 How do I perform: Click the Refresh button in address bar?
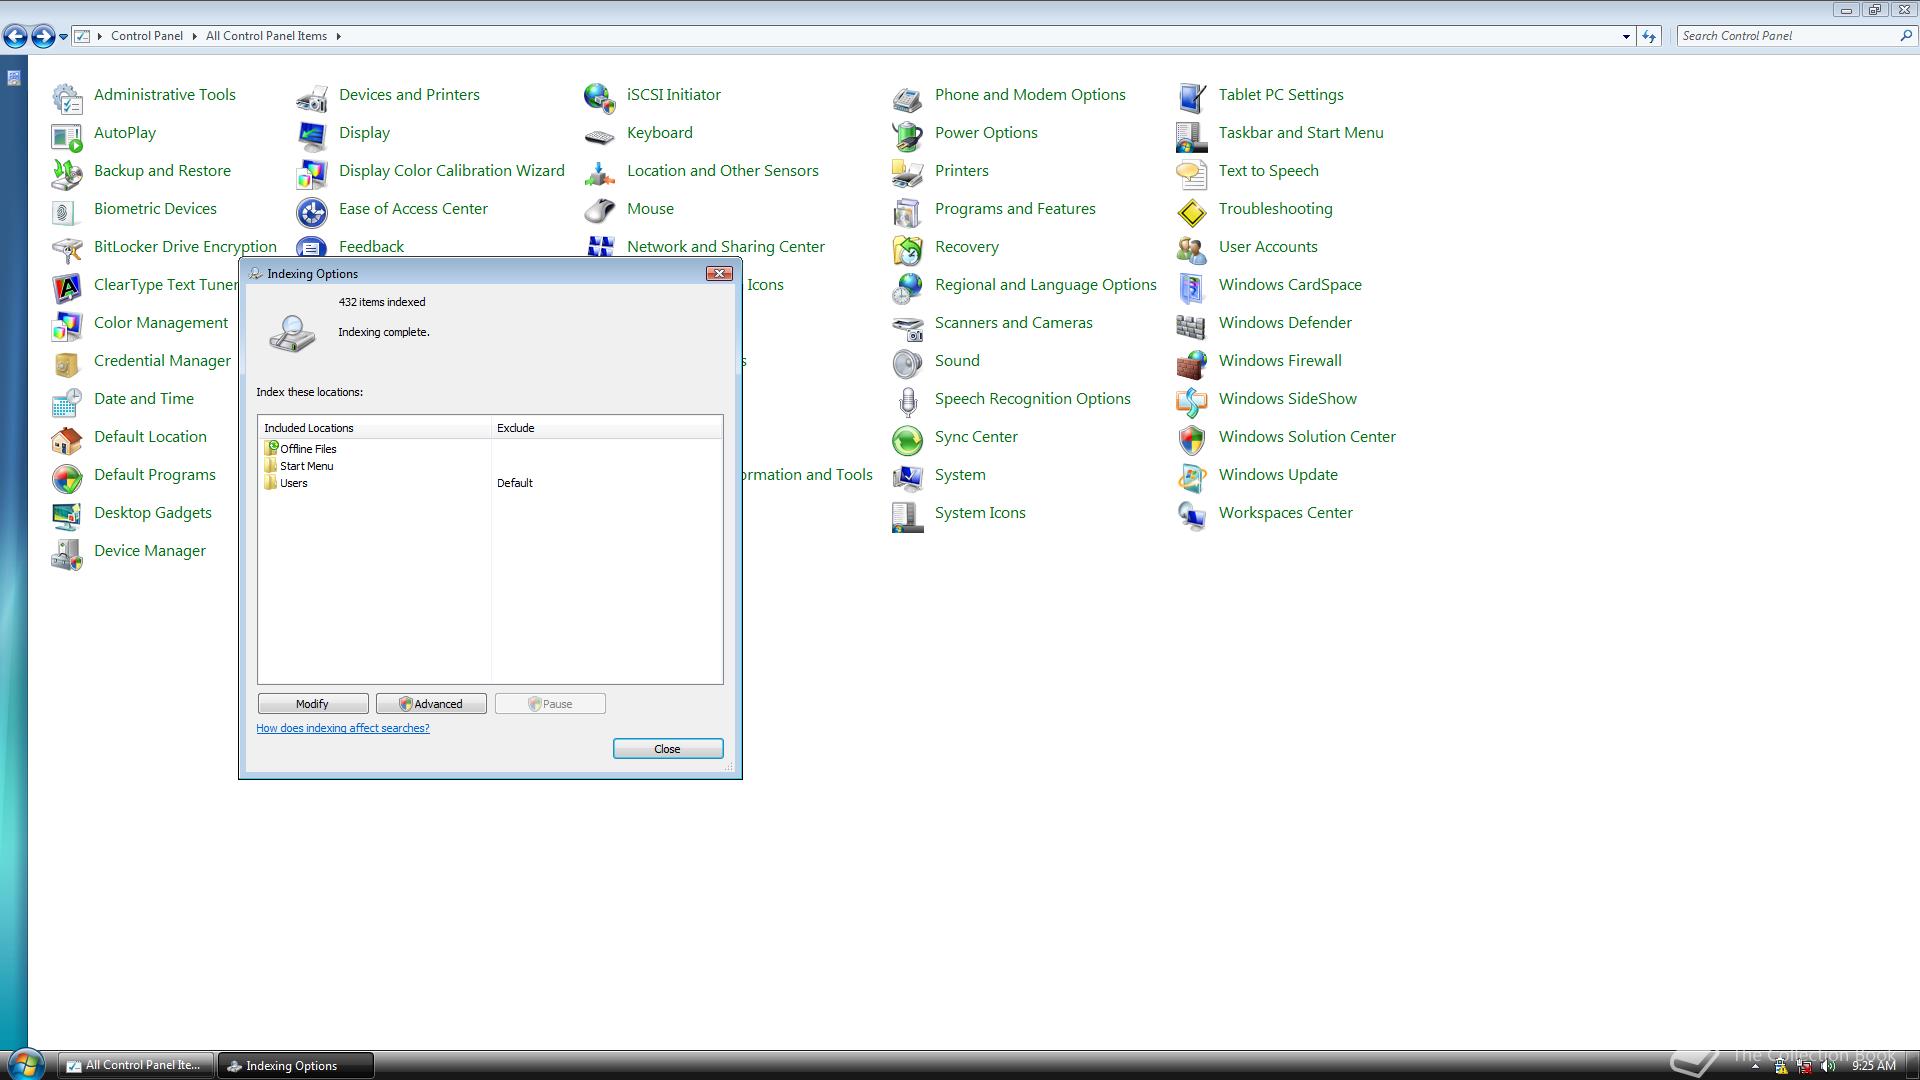[x=1649, y=36]
